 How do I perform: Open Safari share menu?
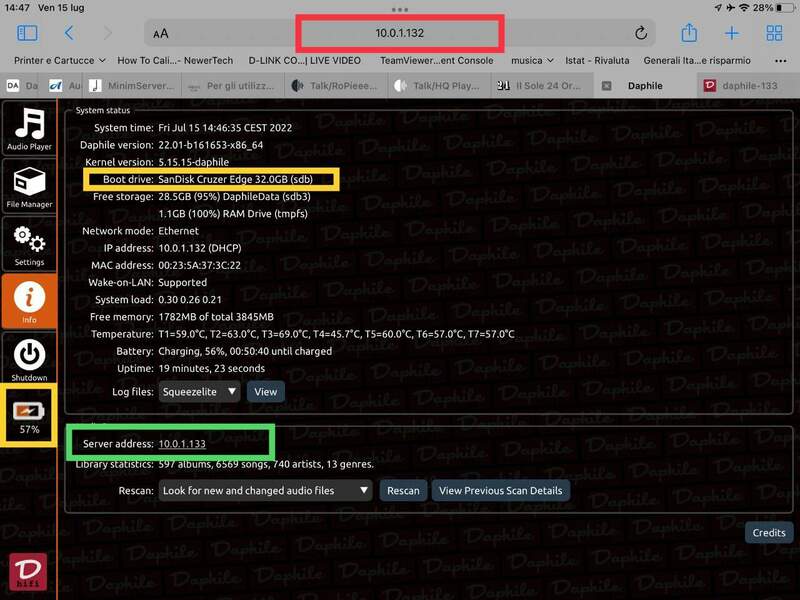click(689, 33)
